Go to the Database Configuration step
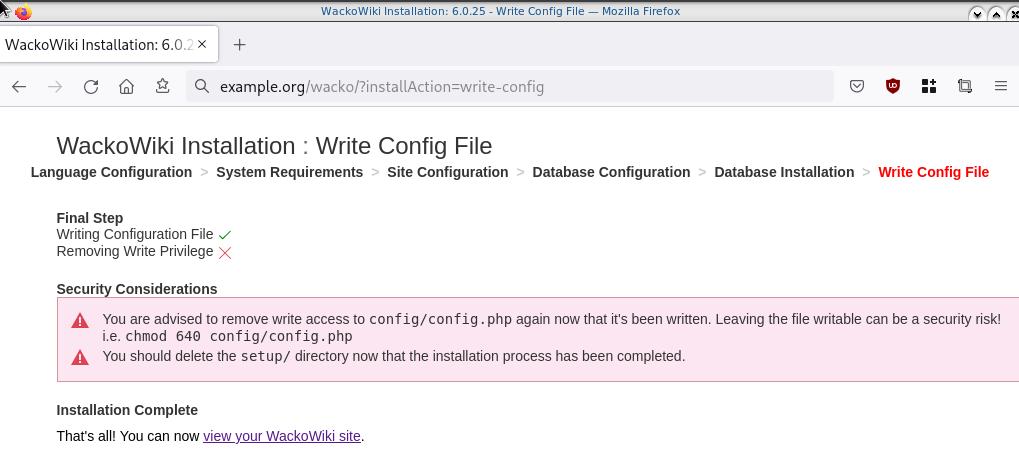Screen dimensions: 1019x465 pos(611,172)
